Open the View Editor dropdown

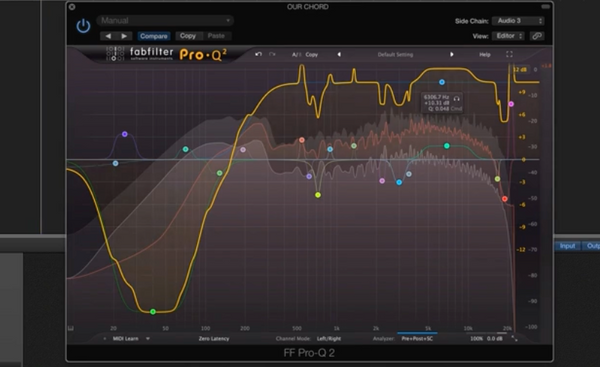[x=509, y=36]
